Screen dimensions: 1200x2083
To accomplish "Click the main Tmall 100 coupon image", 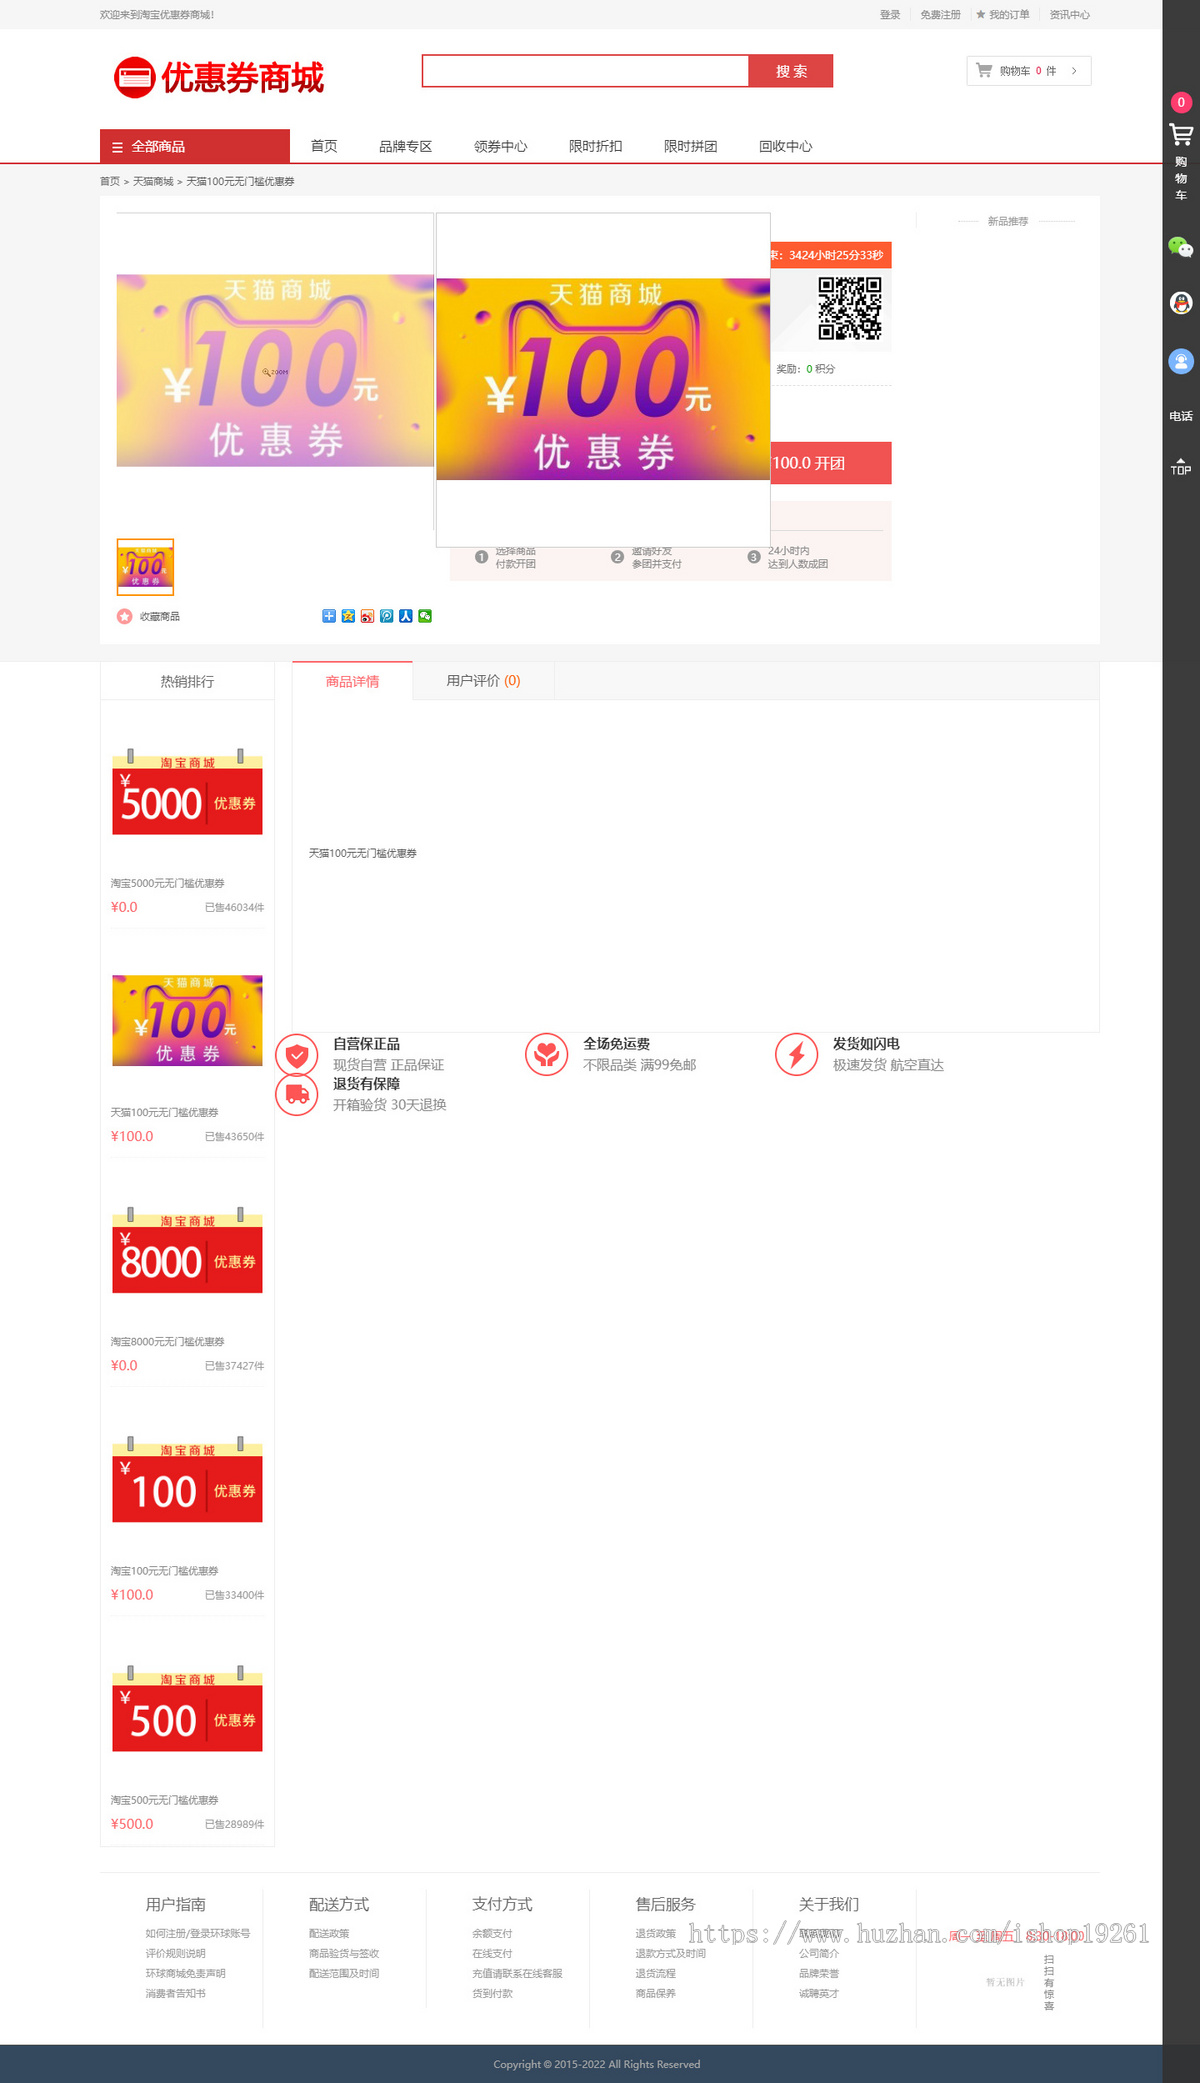I will [275, 370].
